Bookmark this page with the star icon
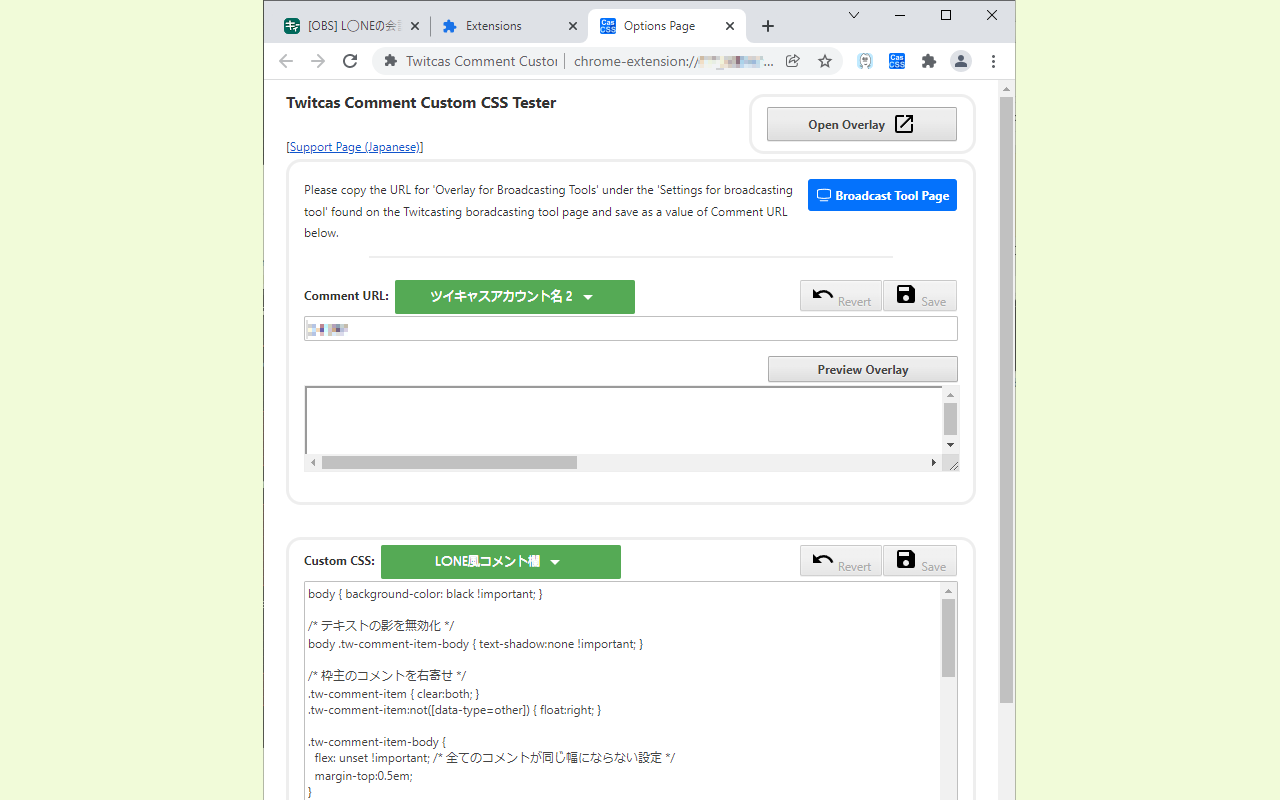 (x=825, y=61)
